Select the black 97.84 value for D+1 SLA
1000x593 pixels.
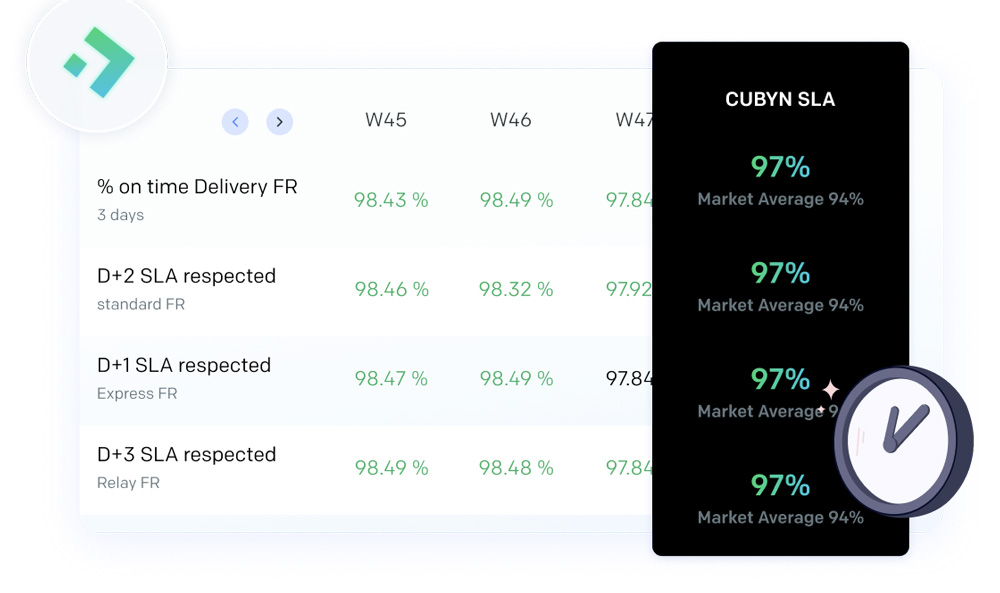[x=629, y=379]
